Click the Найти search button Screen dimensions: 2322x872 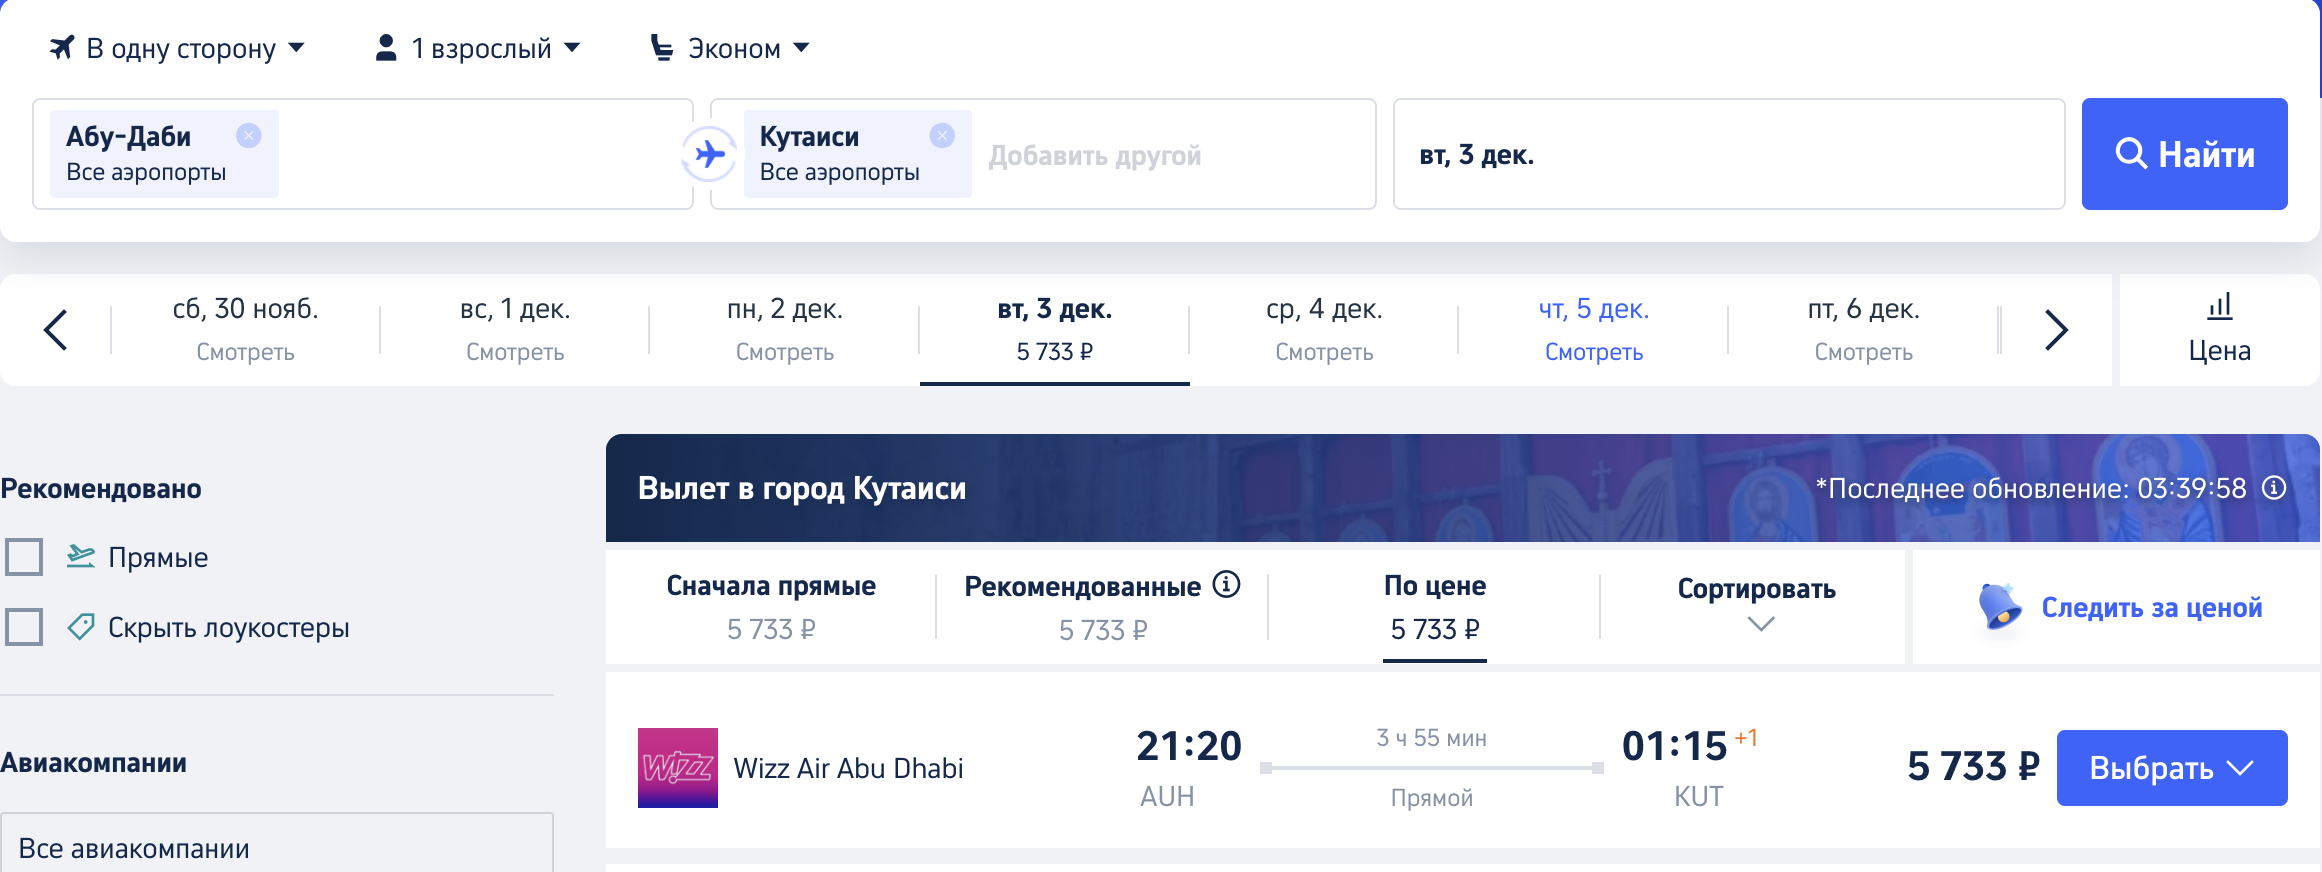tap(2184, 154)
